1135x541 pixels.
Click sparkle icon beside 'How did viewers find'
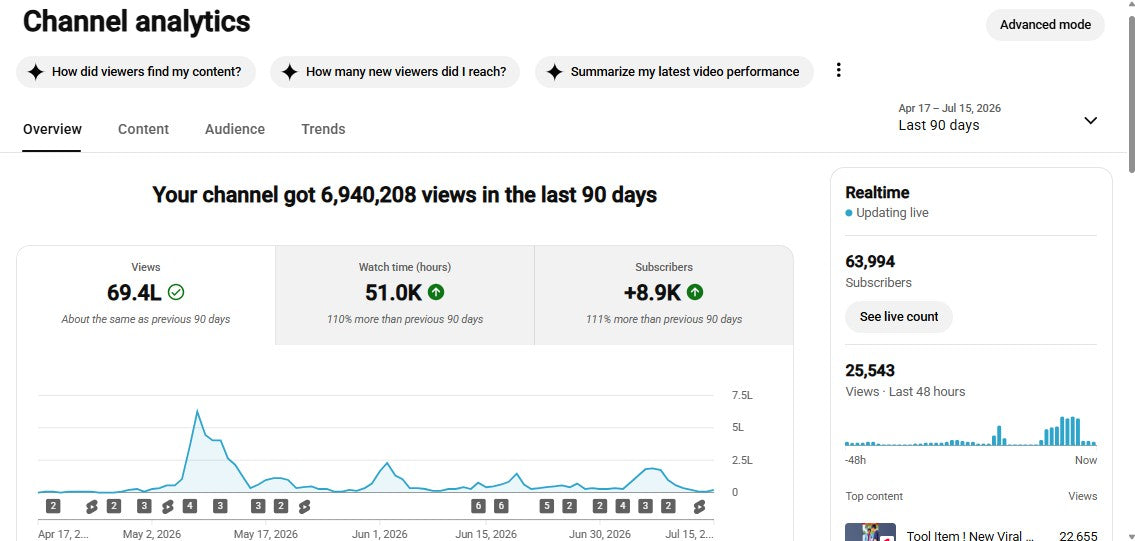(35, 72)
